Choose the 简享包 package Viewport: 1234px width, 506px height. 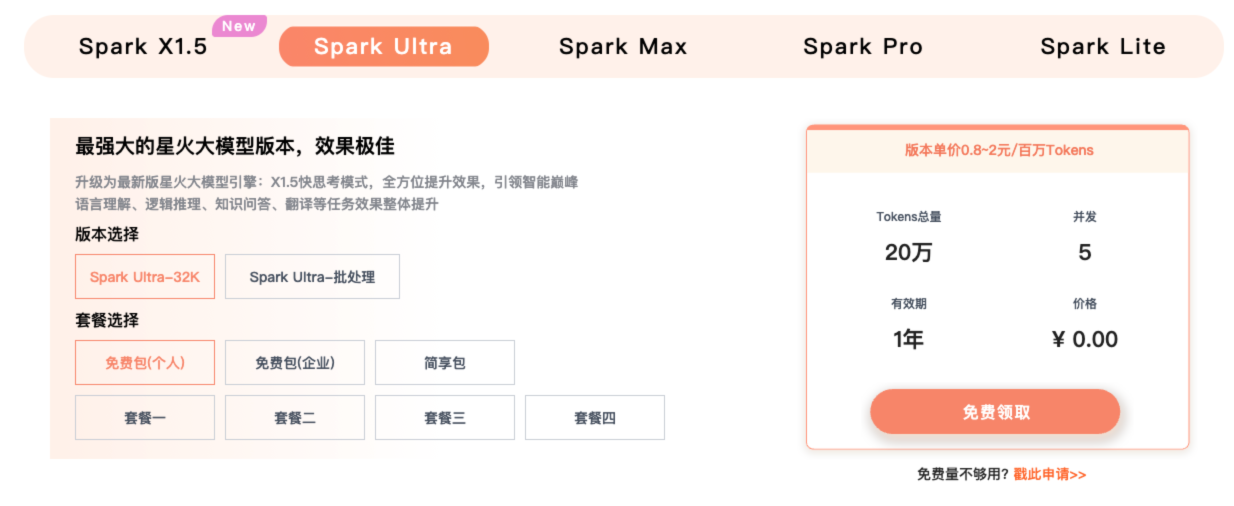point(445,363)
